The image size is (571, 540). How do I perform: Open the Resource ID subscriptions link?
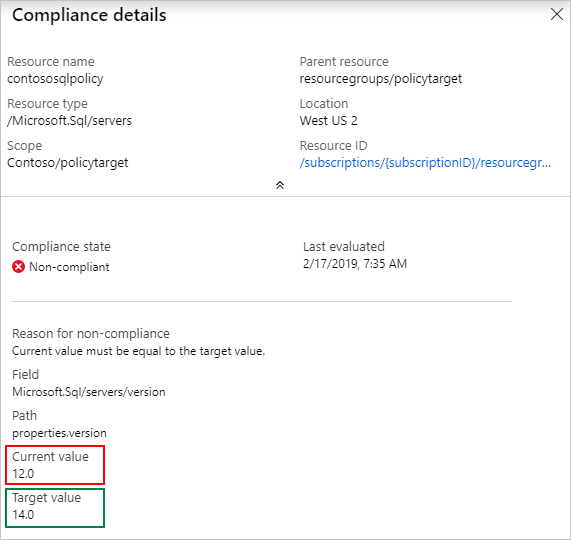[x=425, y=163]
